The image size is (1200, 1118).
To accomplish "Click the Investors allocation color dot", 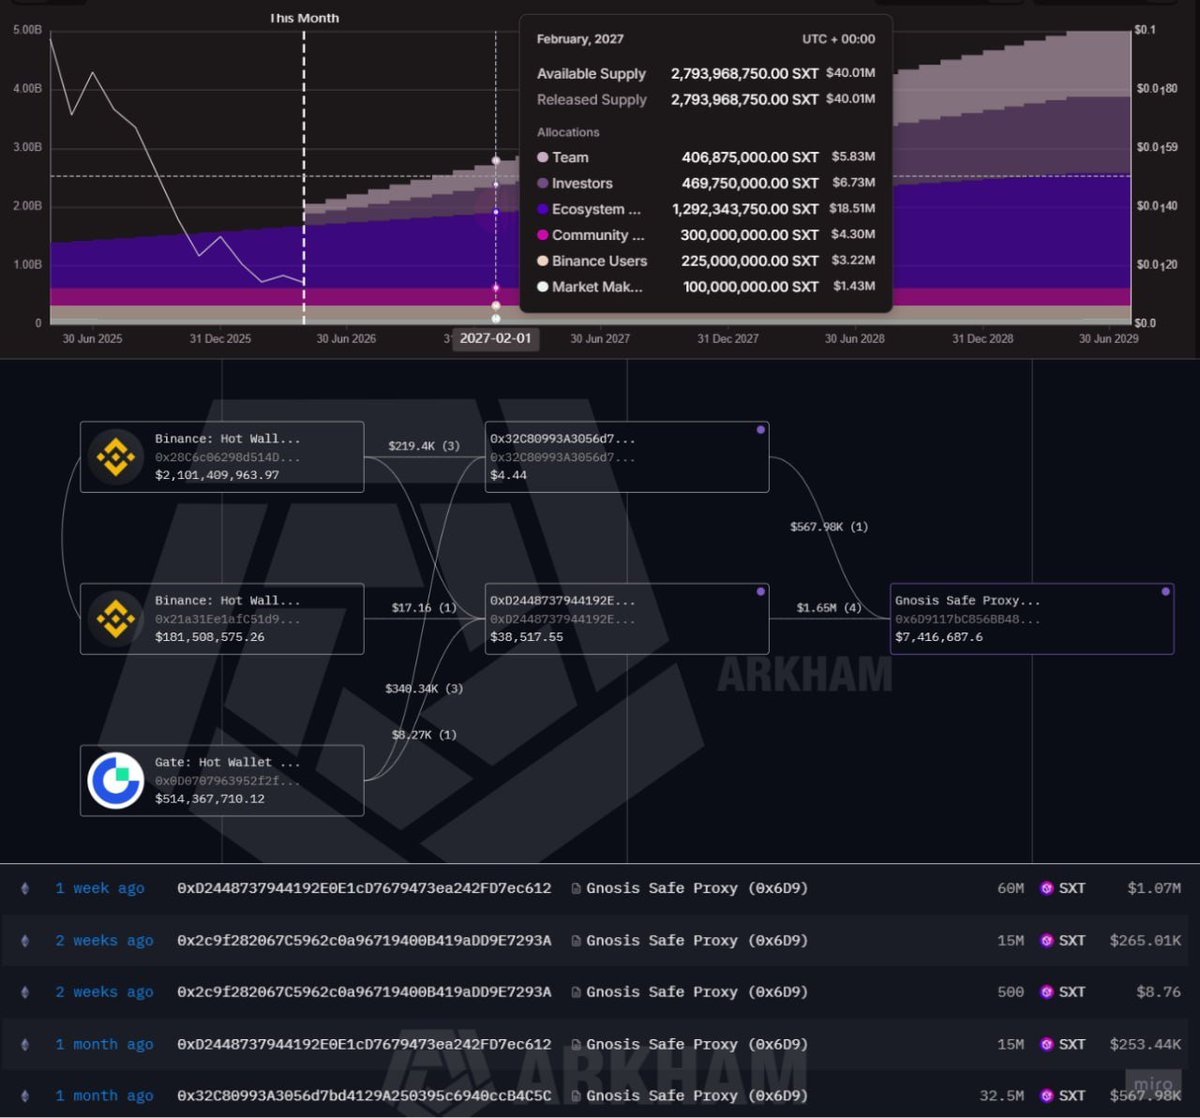I will (x=543, y=183).
